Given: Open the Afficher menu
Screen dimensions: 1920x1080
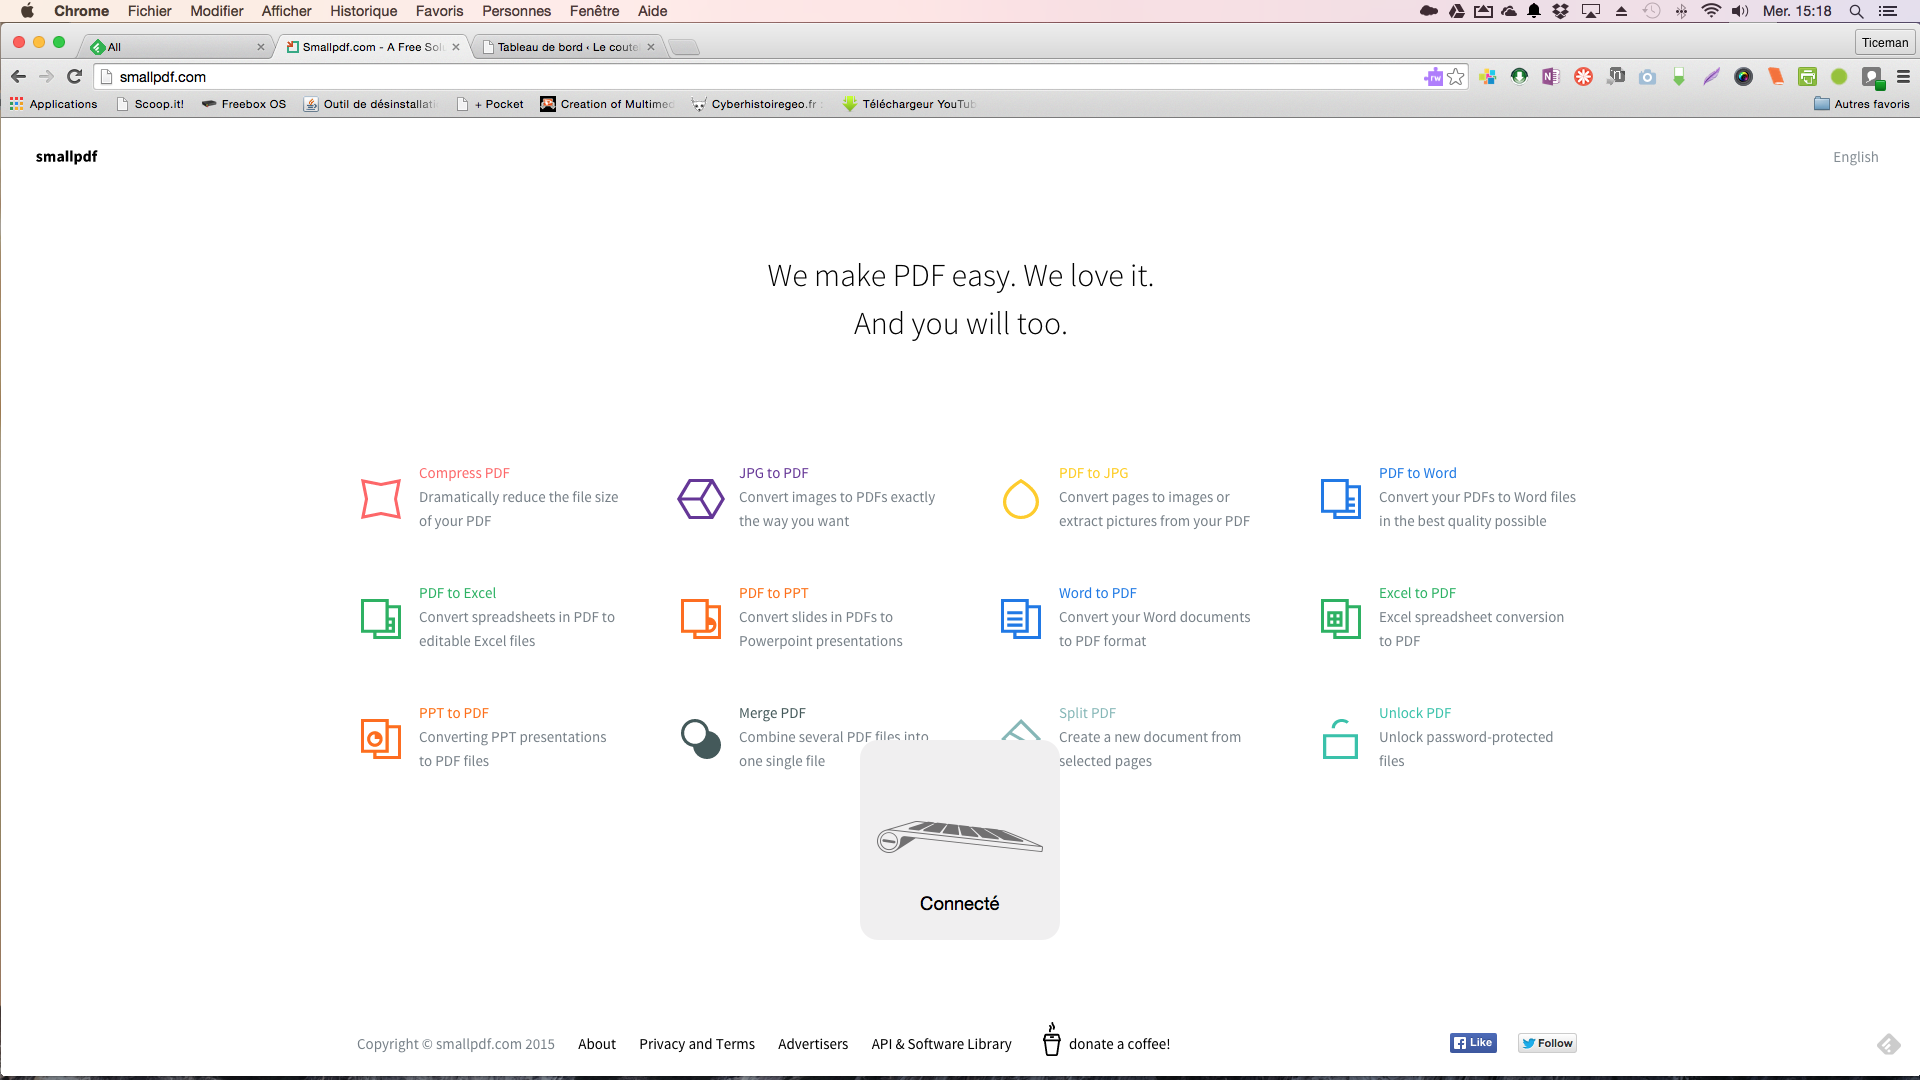Looking at the screenshot, I should pos(286,11).
